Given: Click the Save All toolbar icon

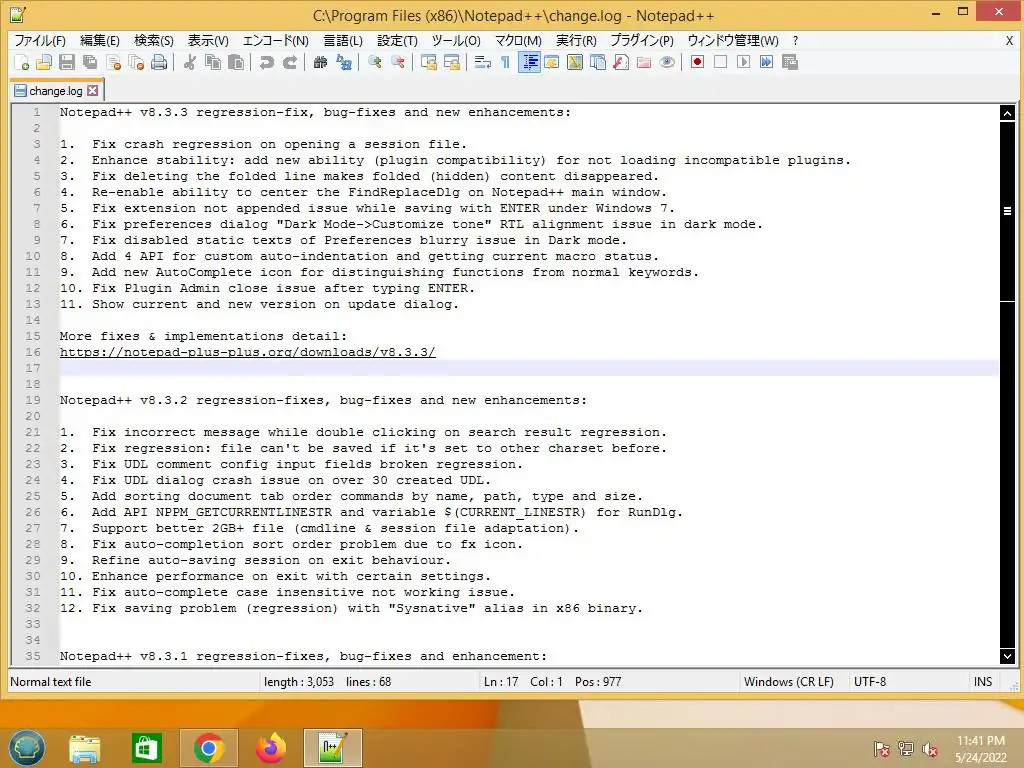Looking at the screenshot, I should point(90,62).
